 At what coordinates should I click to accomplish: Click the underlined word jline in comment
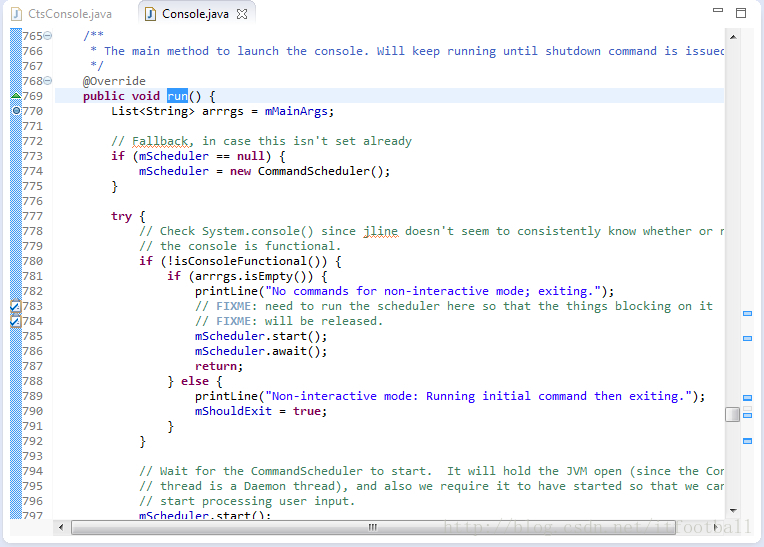click(x=381, y=231)
